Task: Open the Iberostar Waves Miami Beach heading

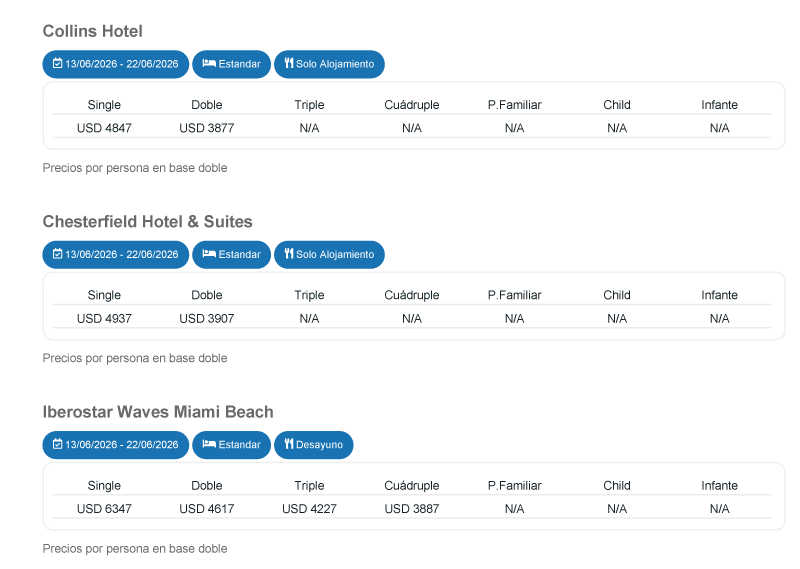Action: click(x=158, y=412)
